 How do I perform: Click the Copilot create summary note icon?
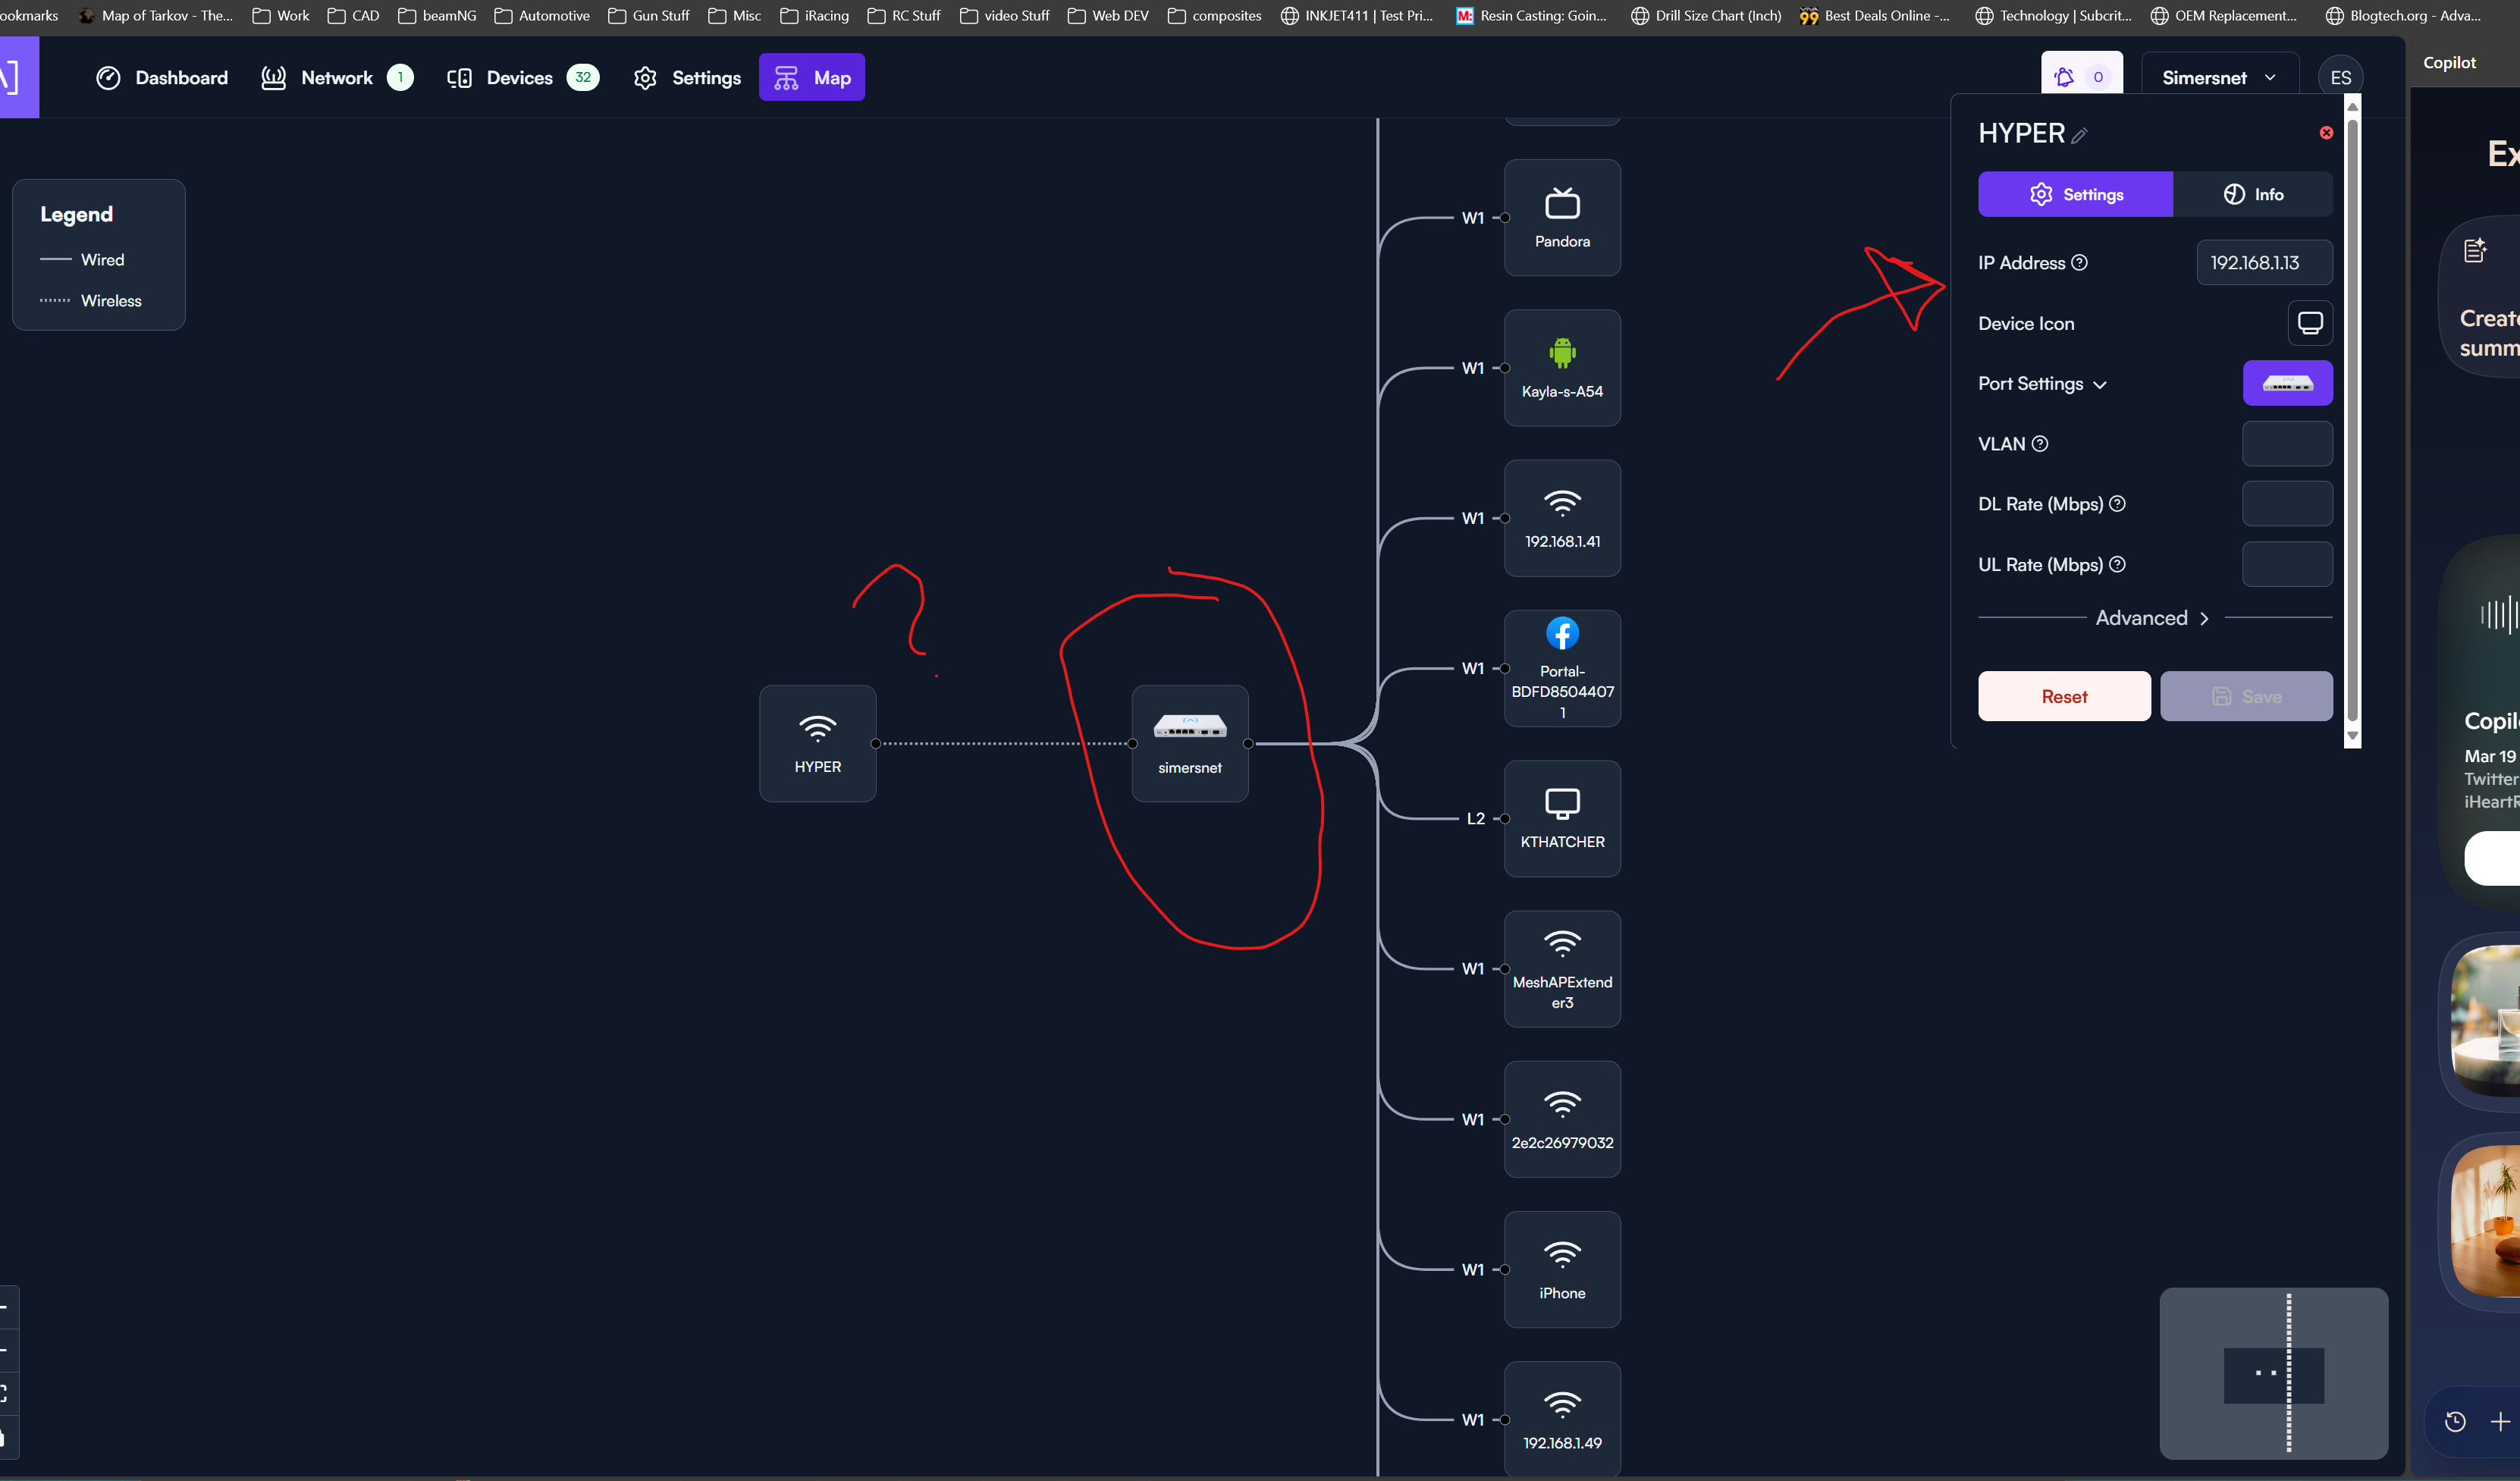point(2475,251)
